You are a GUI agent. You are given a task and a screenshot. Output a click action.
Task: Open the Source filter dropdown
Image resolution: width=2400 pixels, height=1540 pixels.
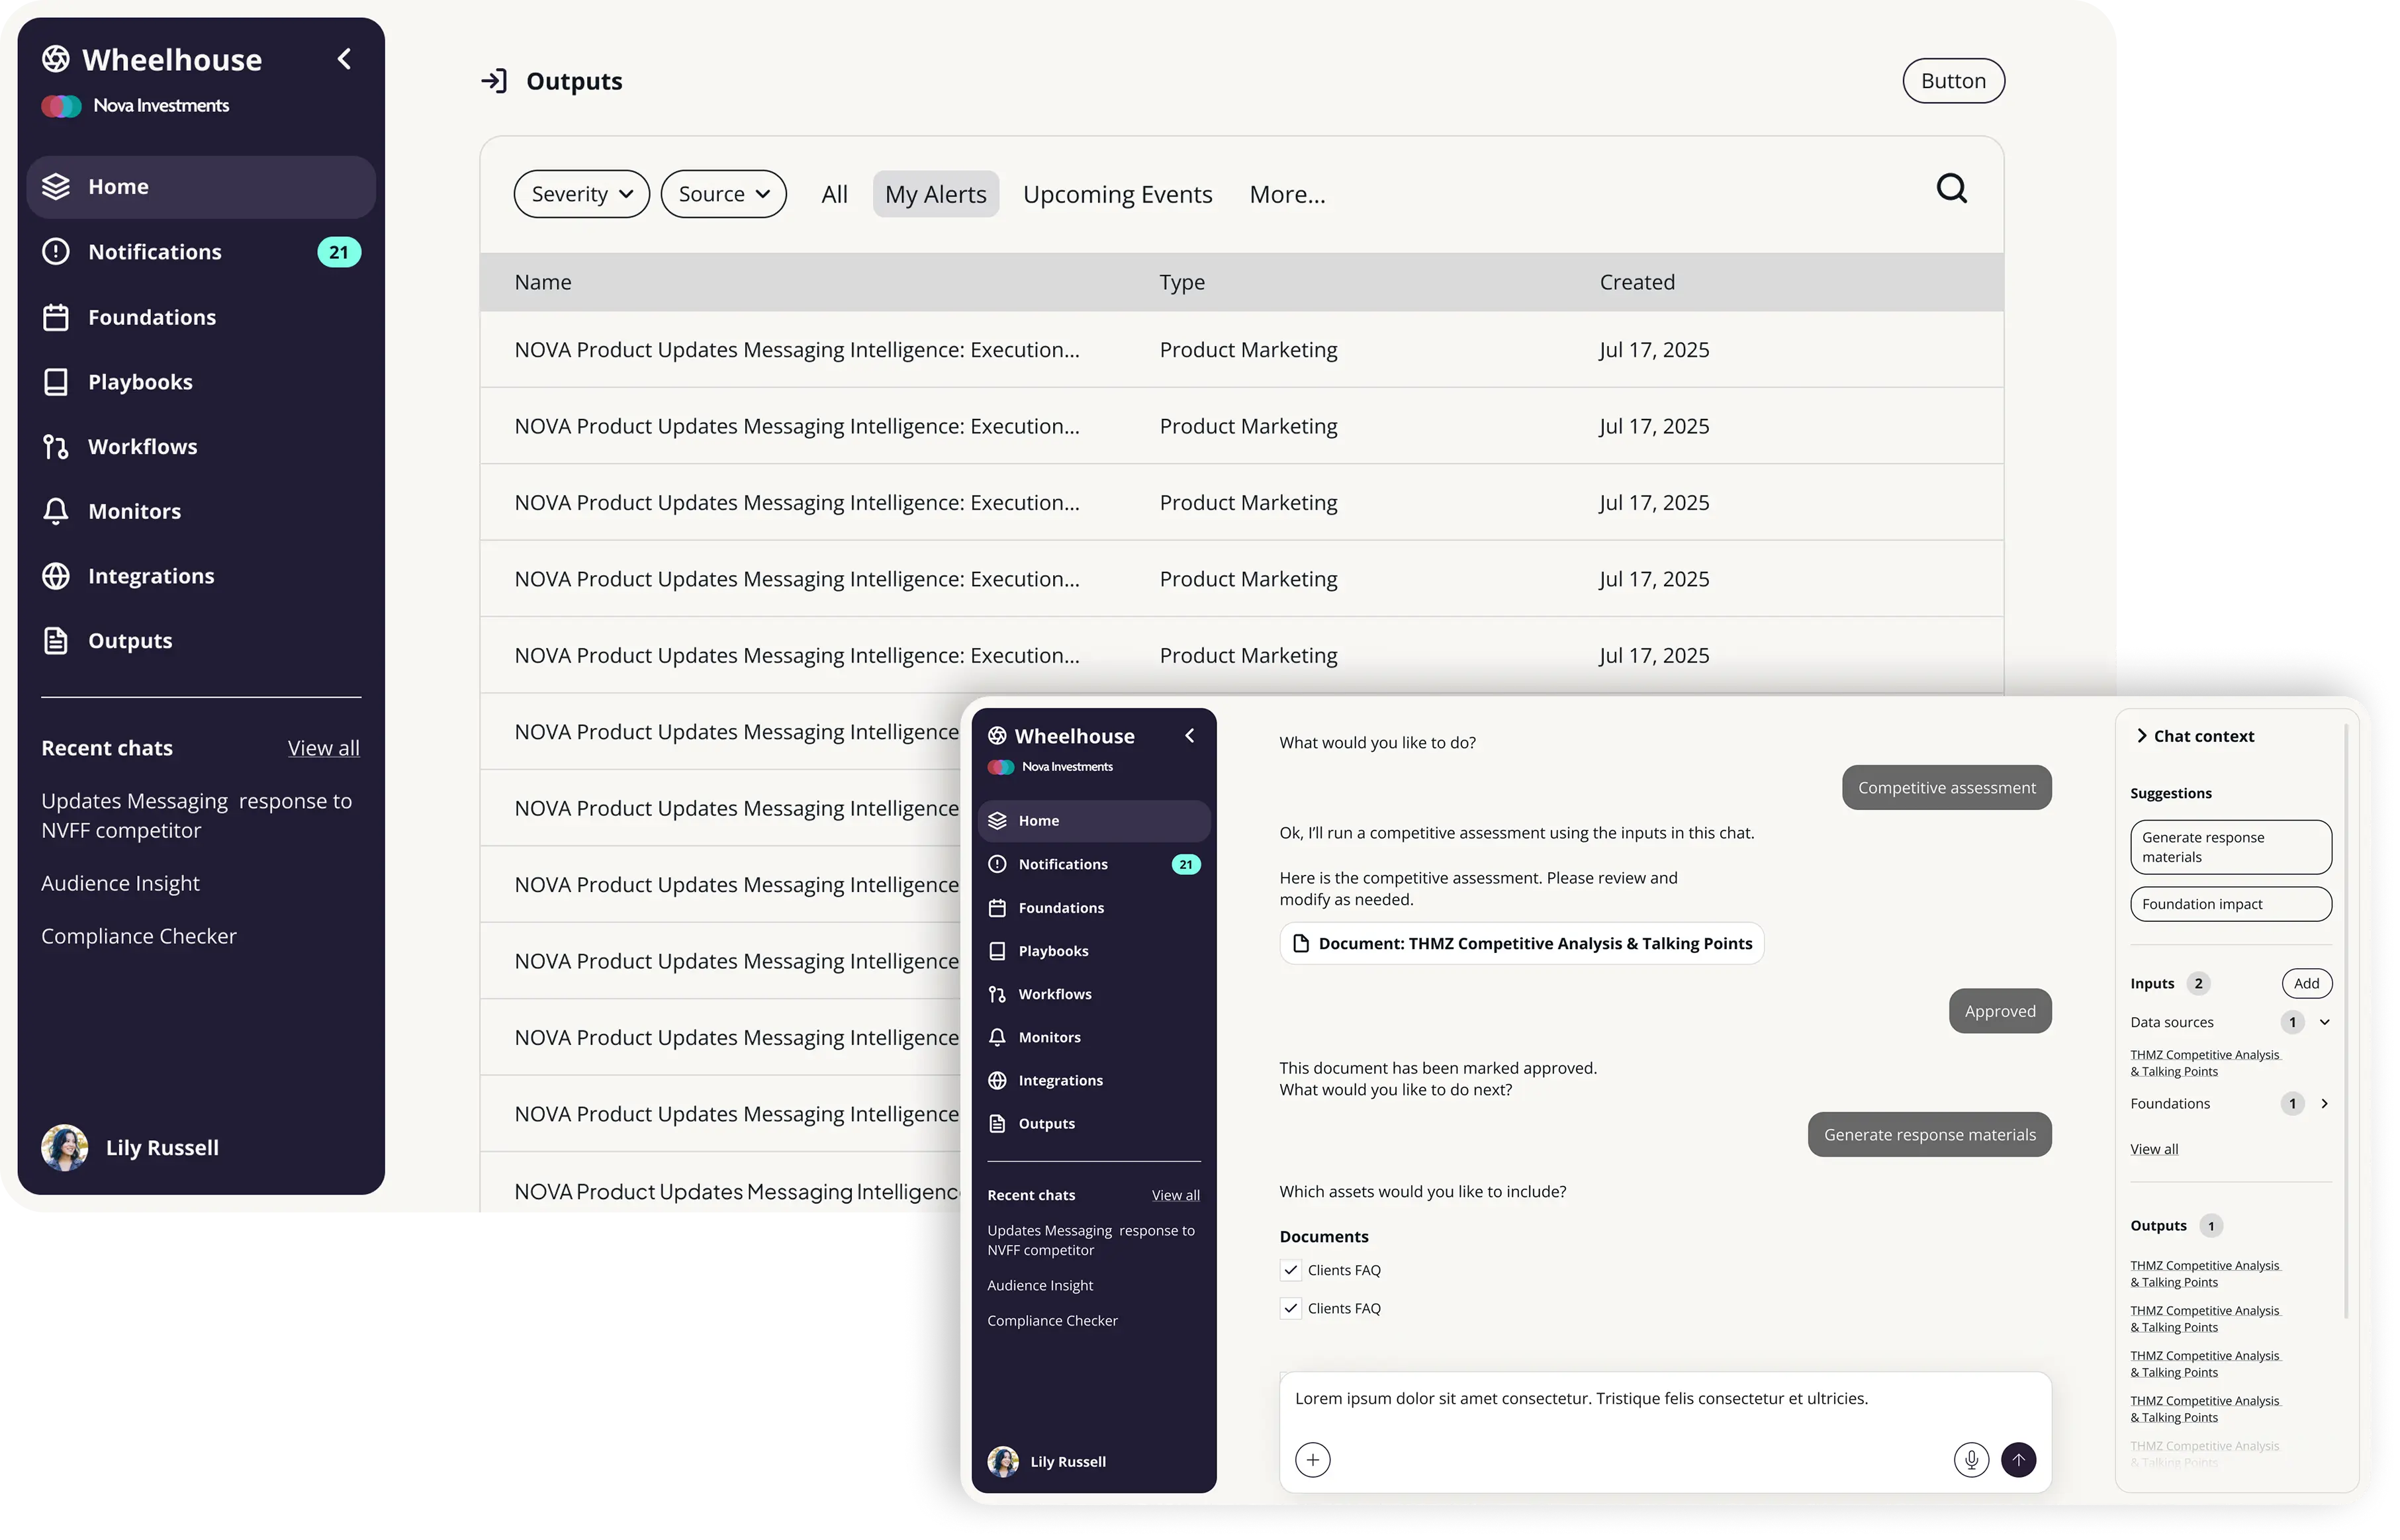pyautogui.click(x=723, y=194)
